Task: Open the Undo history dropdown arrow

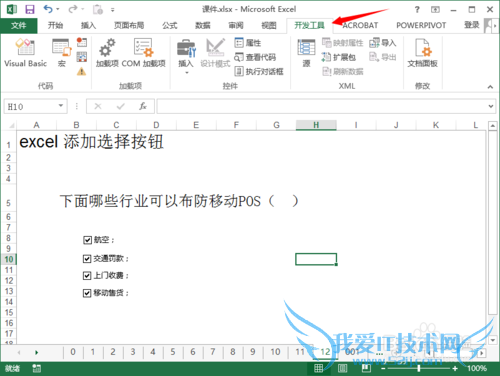Action: pos(58,9)
